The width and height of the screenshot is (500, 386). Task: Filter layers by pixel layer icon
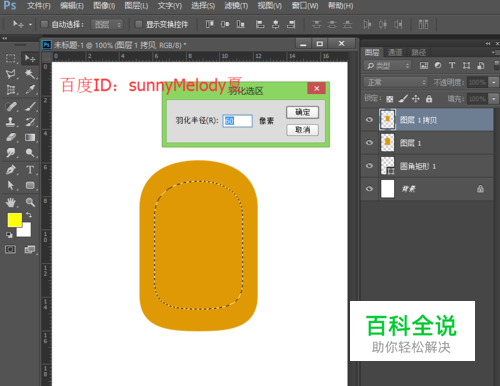pos(424,66)
